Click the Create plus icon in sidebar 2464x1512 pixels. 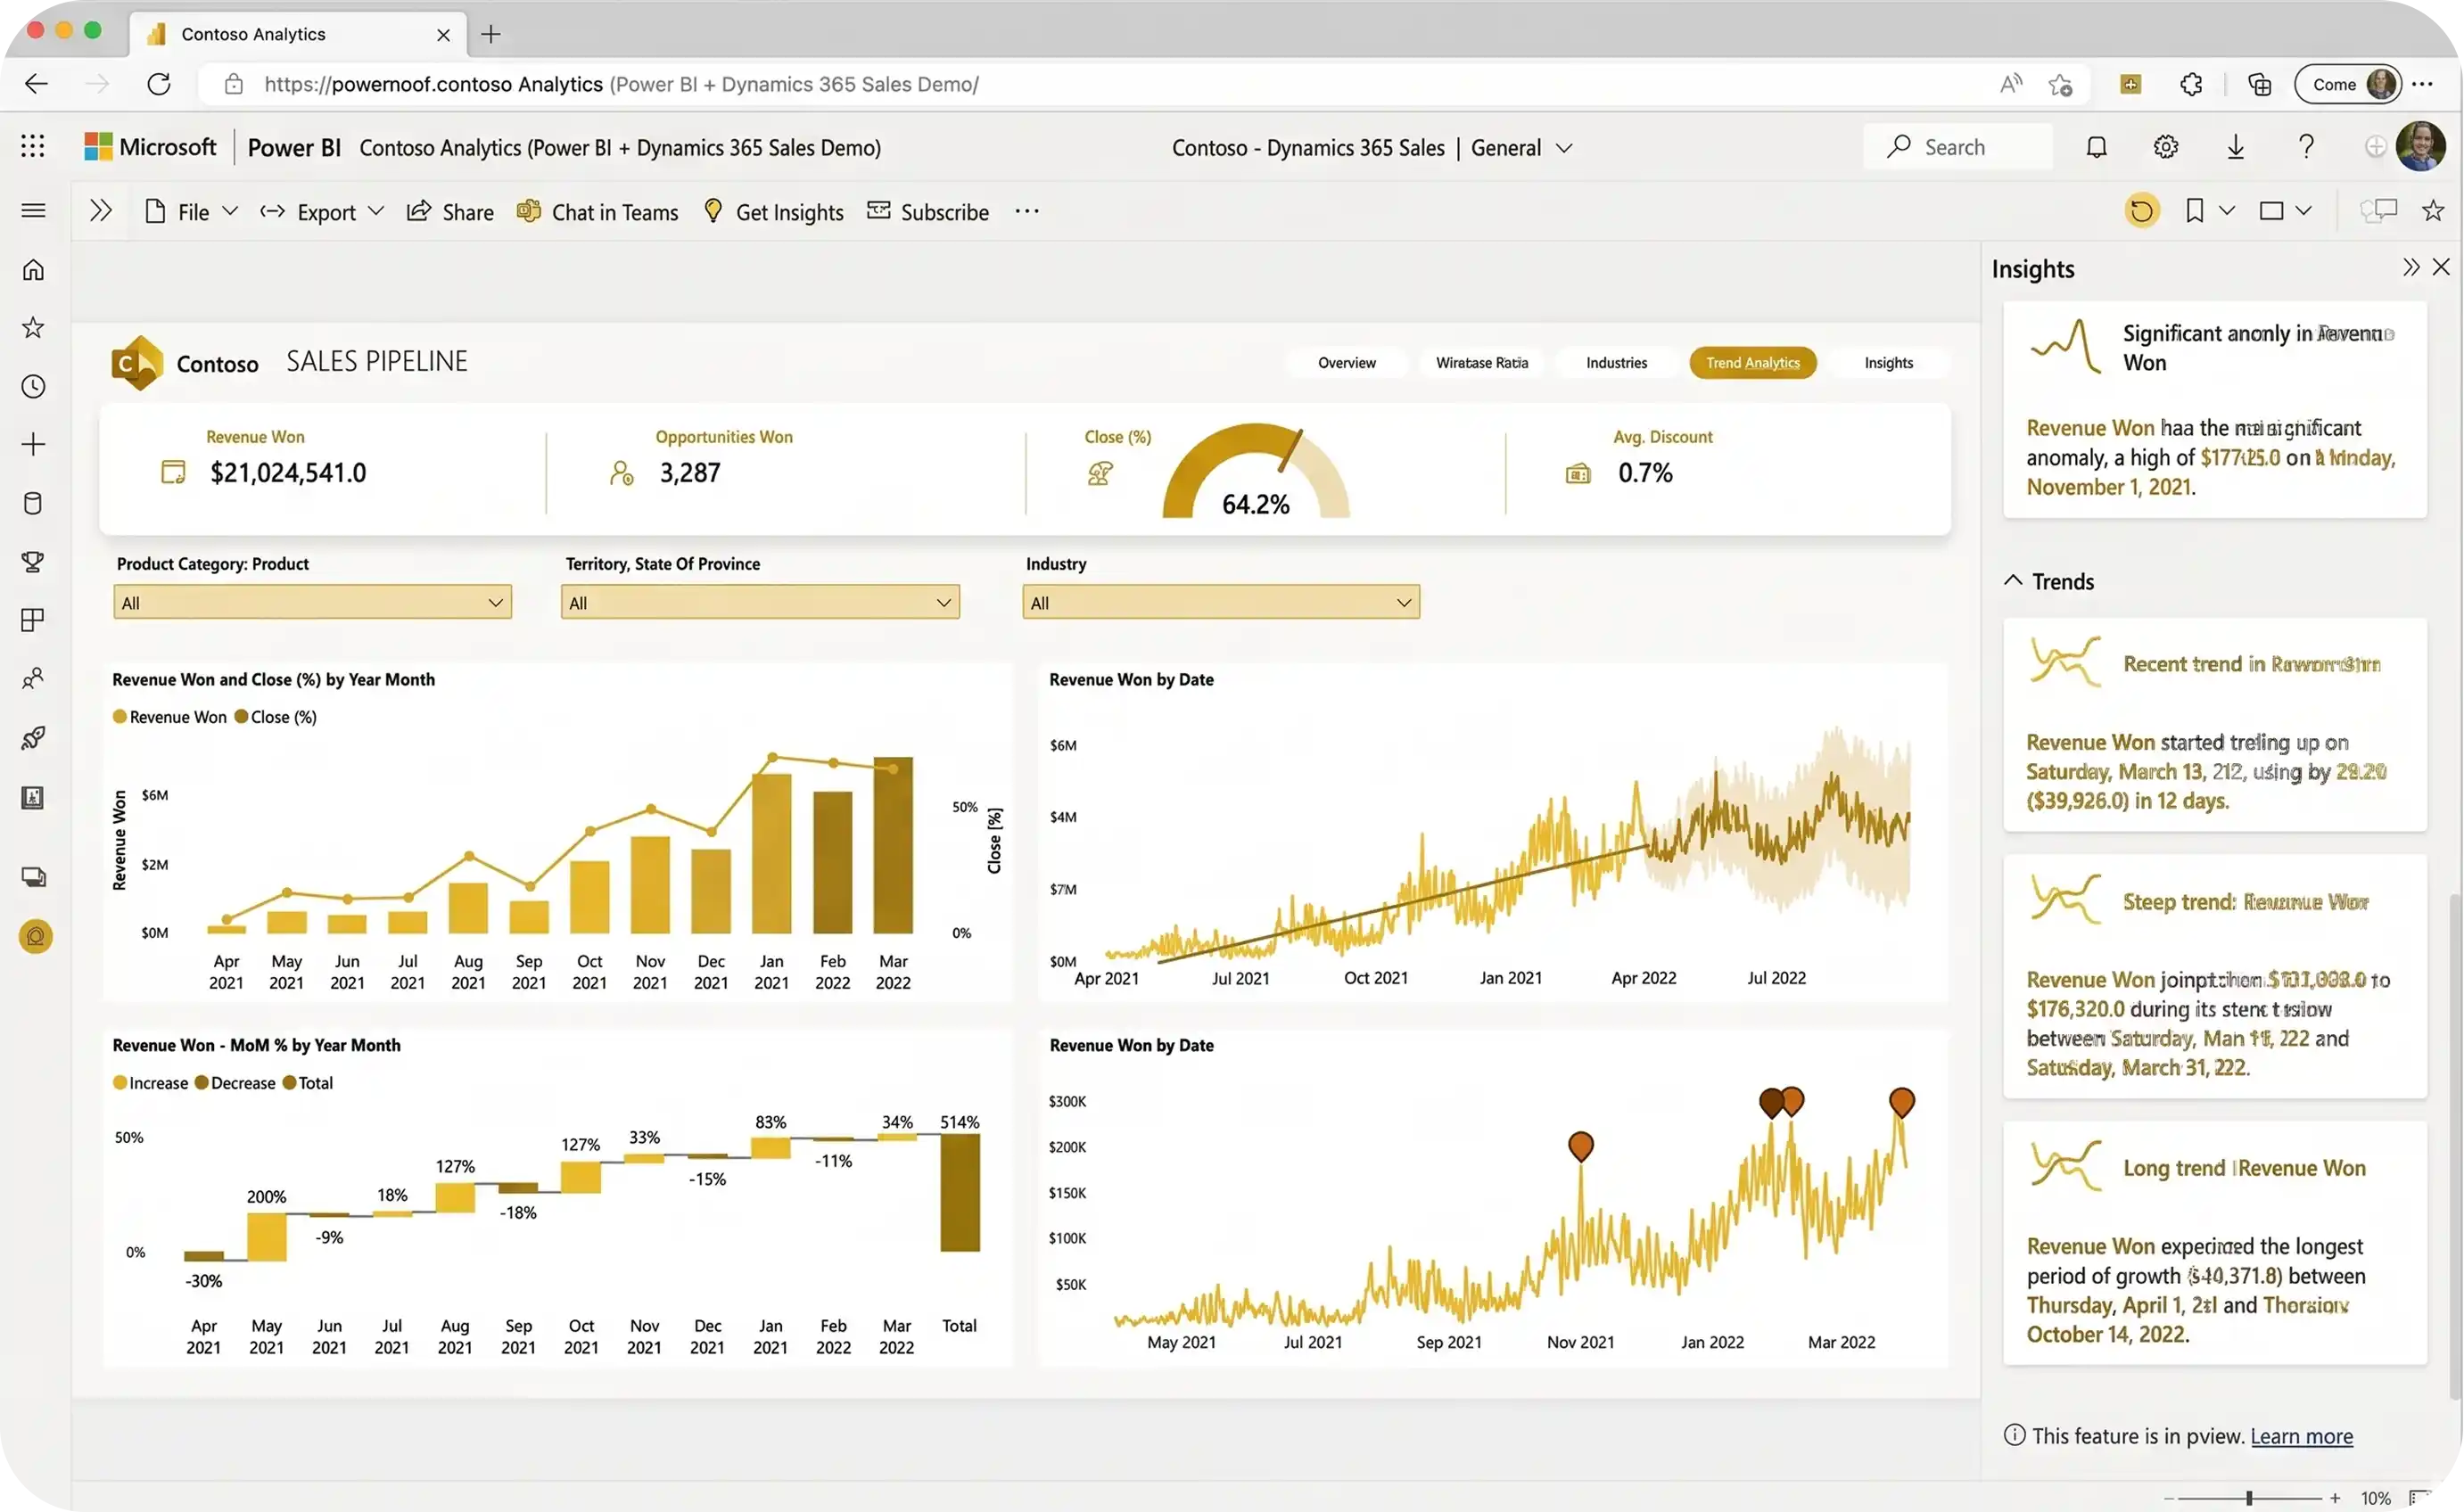point(33,444)
